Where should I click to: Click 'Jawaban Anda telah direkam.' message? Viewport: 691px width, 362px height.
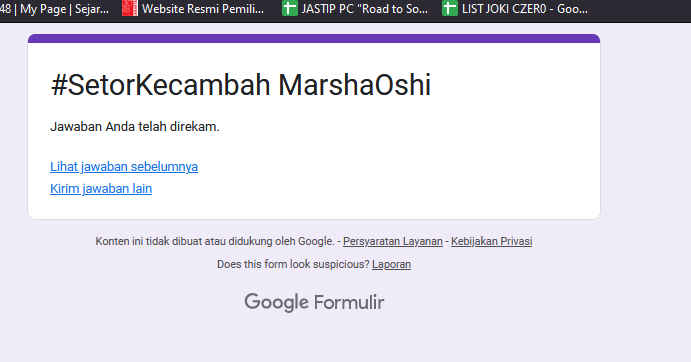(x=135, y=127)
